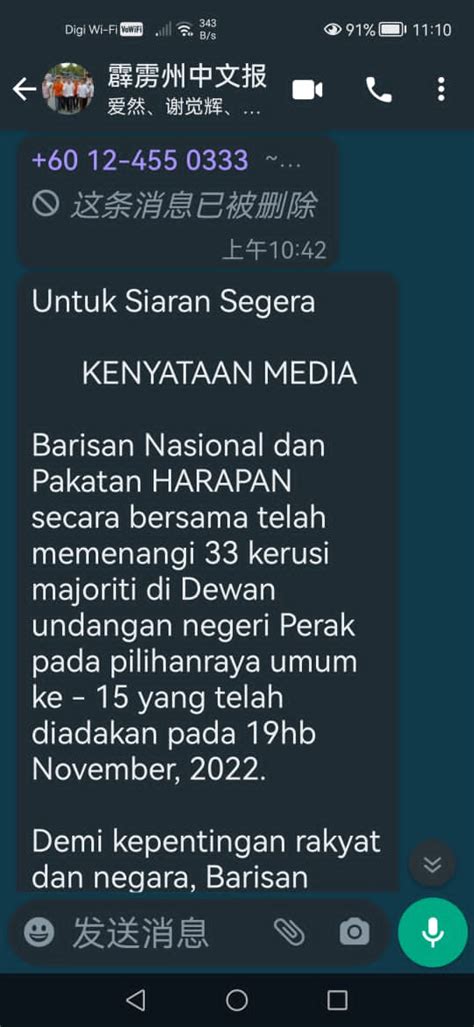This screenshot has width=474, height=1027.
Task: Open the emoji picker
Action: (39, 931)
